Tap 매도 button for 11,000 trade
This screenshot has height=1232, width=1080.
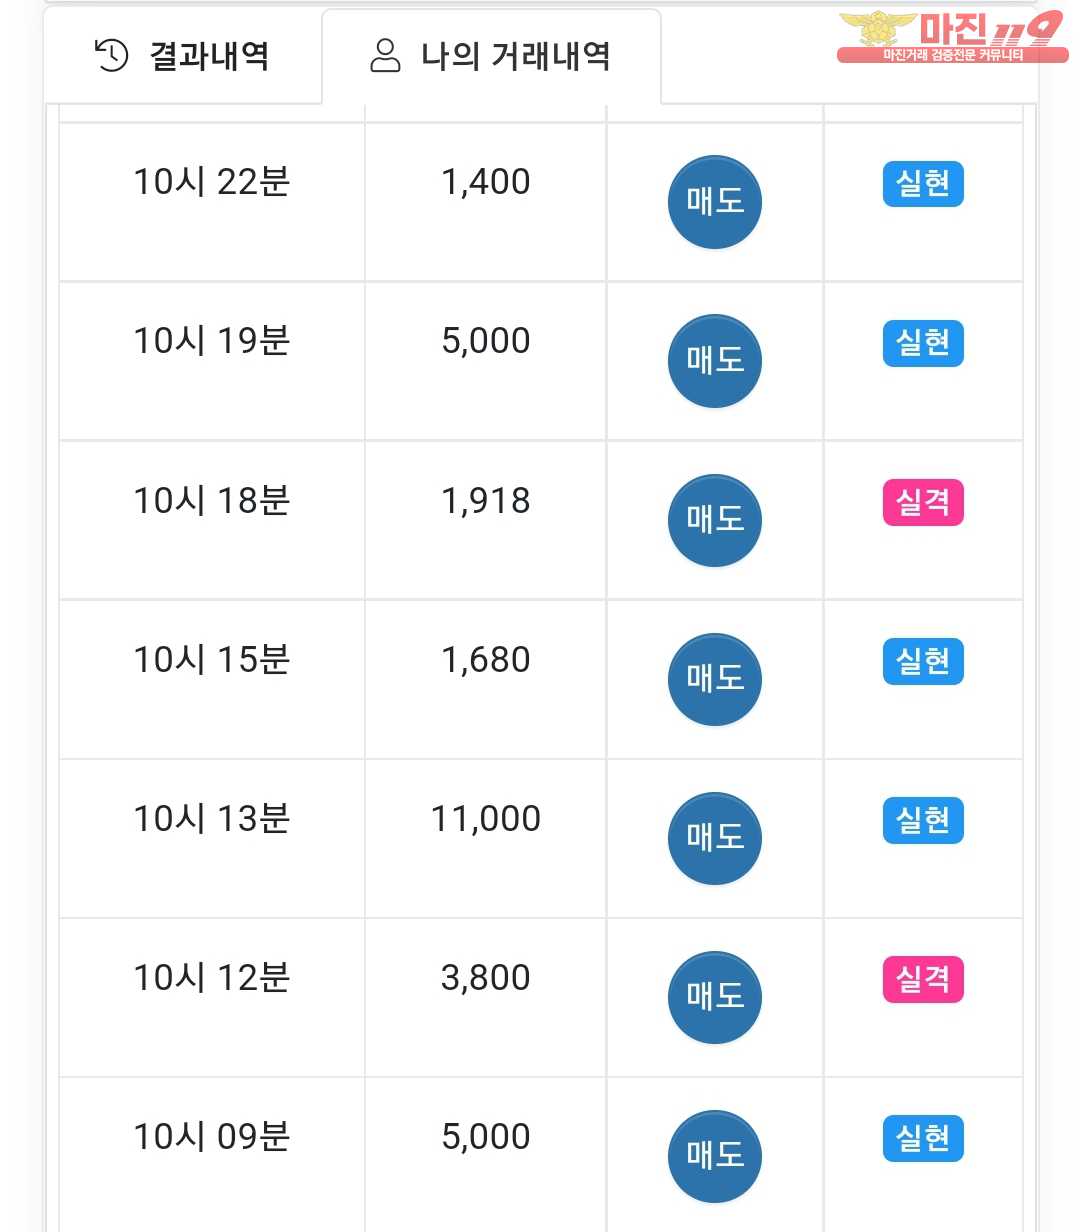pos(714,838)
